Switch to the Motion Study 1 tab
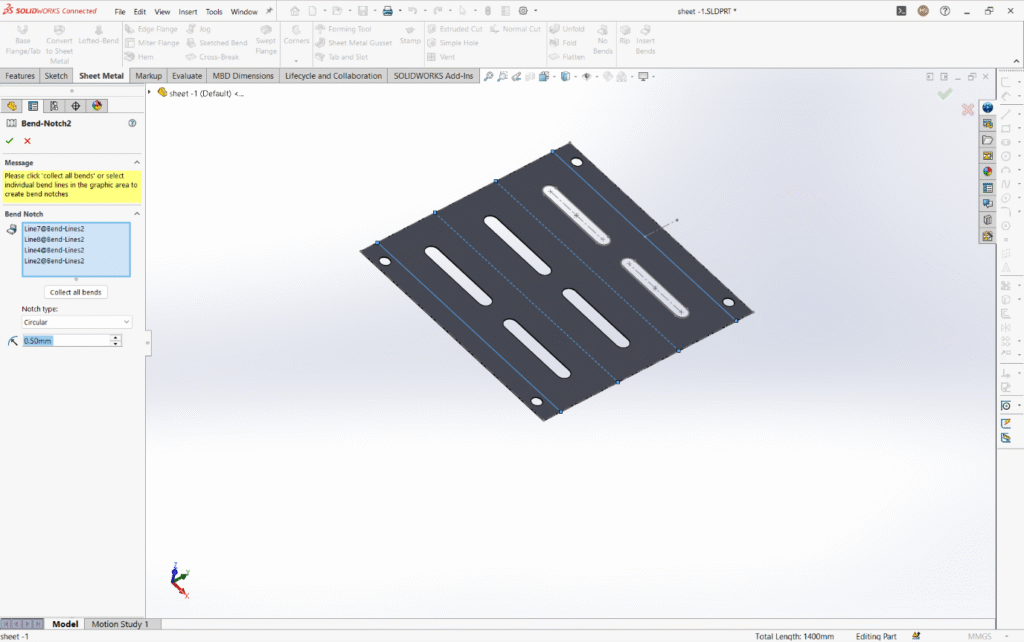This screenshot has height=642, width=1024. tap(120, 624)
